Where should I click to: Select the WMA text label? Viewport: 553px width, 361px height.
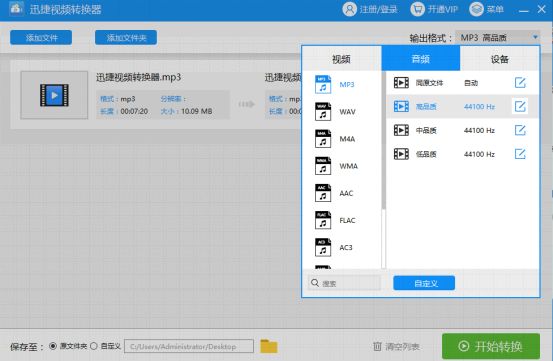pos(348,166)
